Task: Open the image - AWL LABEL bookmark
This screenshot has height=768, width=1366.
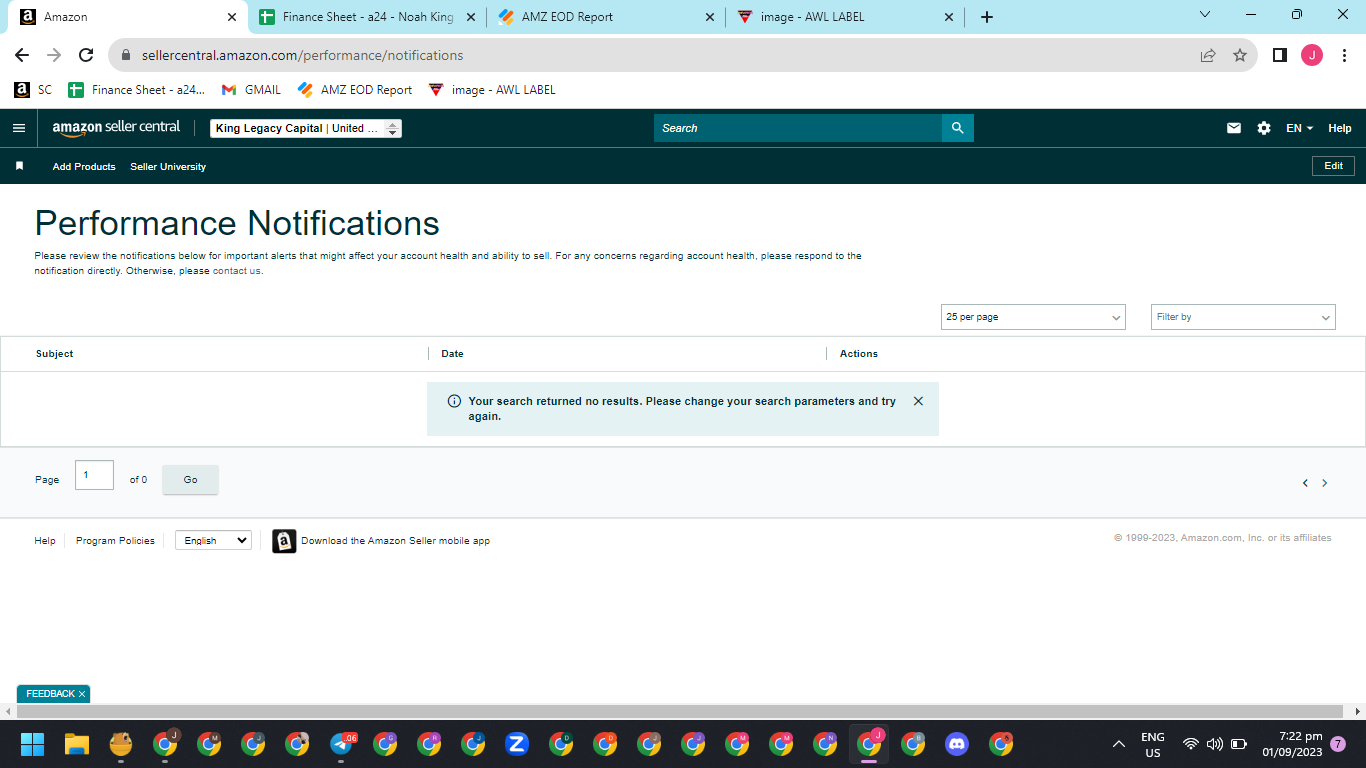Action: tap(492, 90)
